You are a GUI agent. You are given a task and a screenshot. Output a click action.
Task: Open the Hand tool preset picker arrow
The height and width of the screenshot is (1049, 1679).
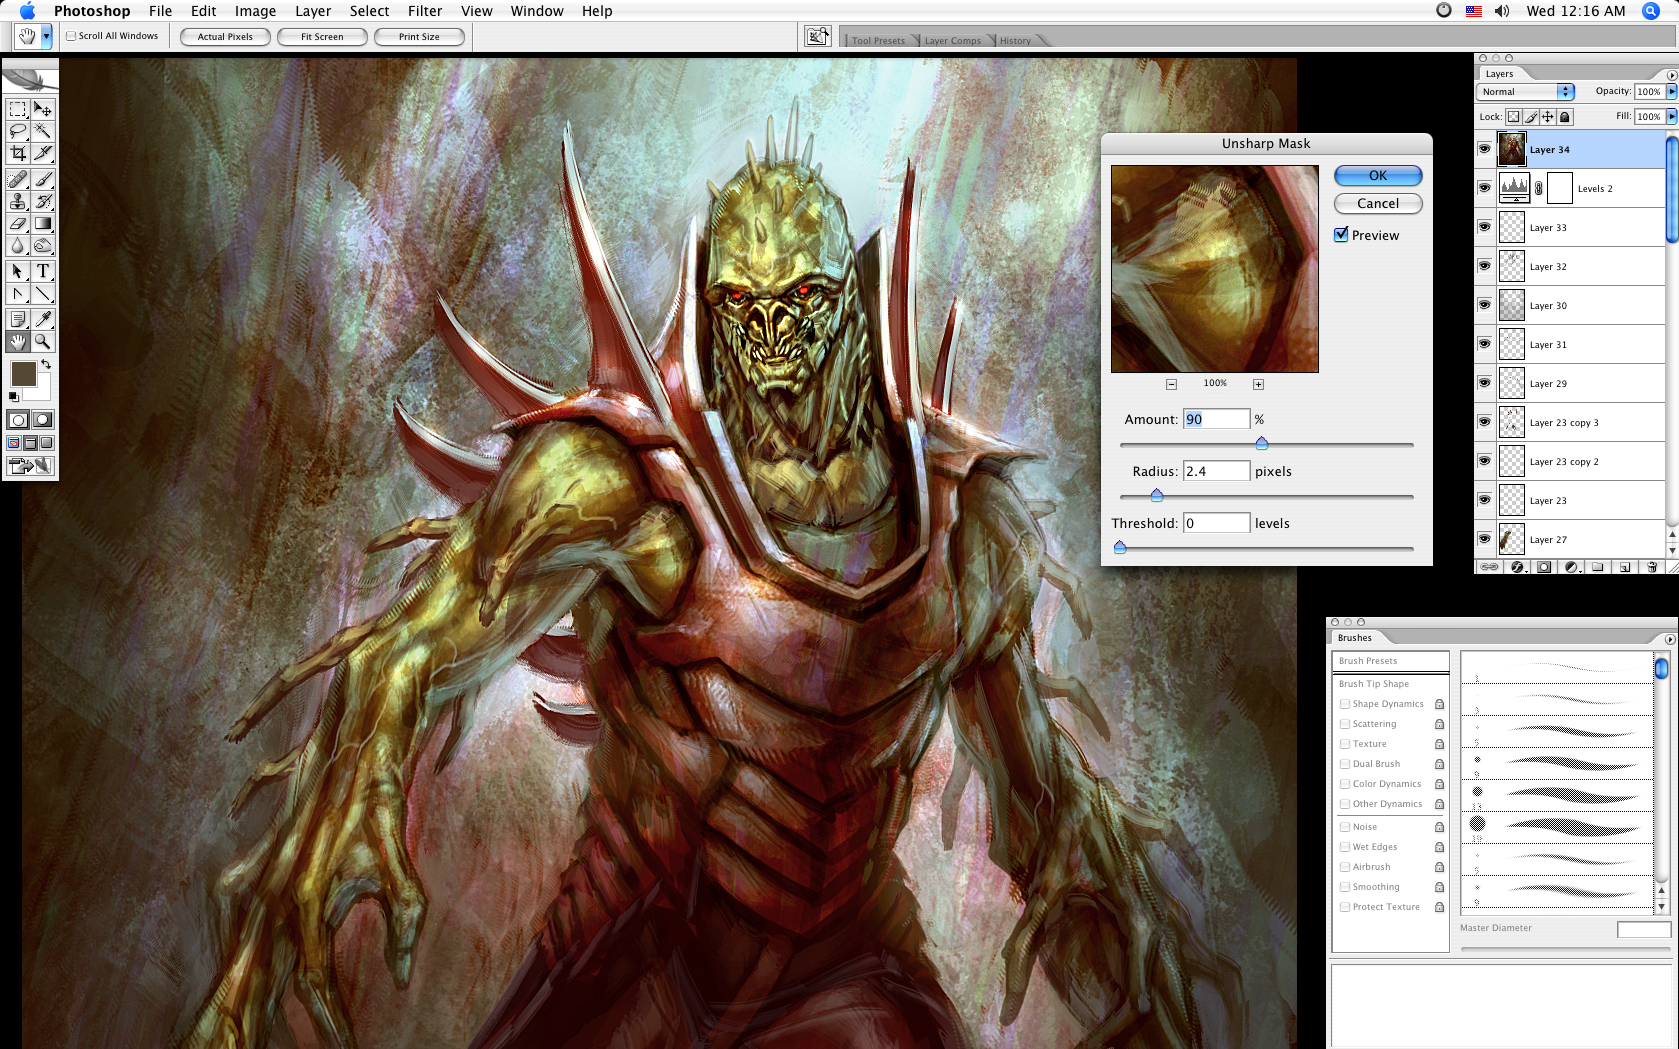46,37
